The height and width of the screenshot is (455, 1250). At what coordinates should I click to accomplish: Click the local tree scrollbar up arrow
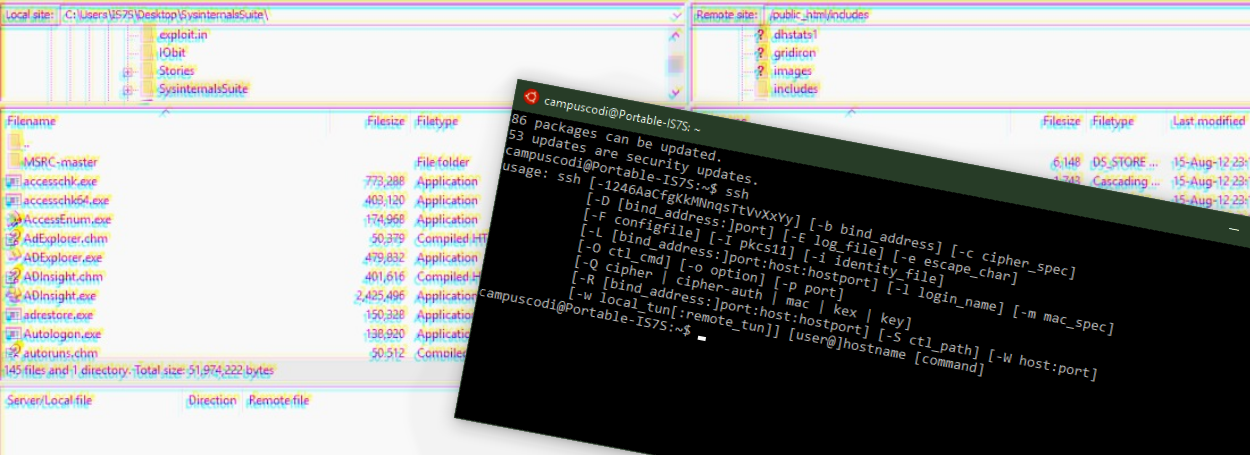pyautogui.click(x=676, y=35)
